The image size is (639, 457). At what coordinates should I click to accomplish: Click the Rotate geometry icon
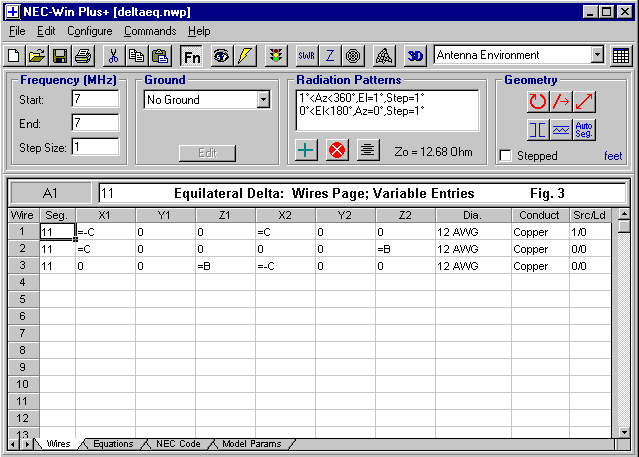(538, 101)
